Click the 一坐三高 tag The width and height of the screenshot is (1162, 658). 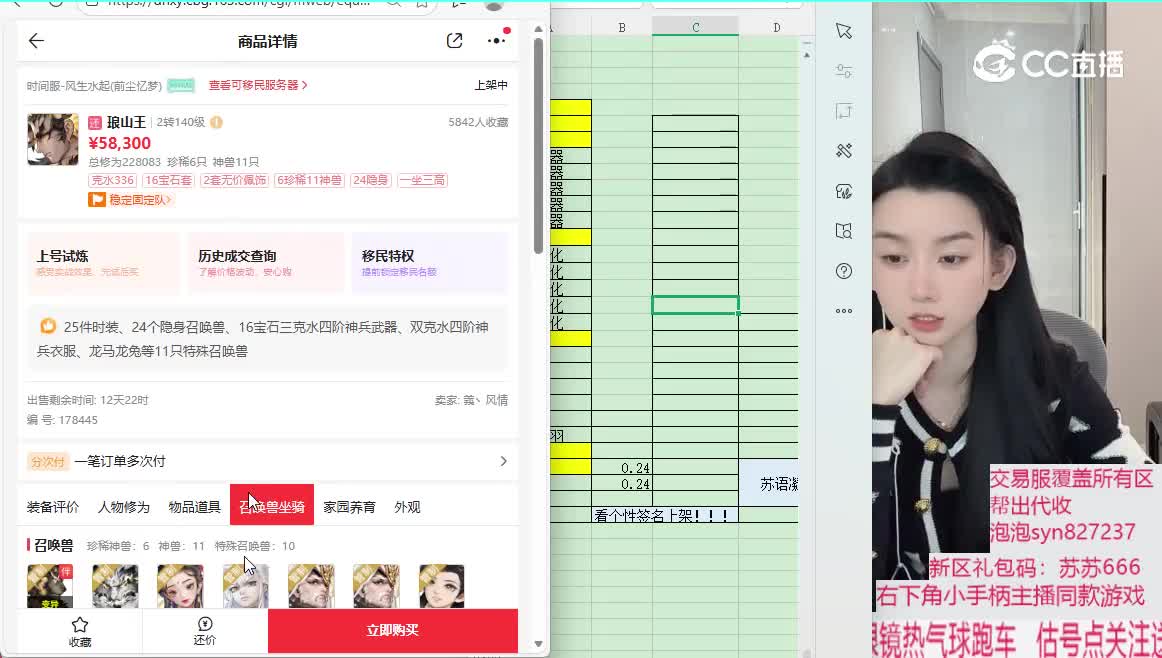[422, 180]
